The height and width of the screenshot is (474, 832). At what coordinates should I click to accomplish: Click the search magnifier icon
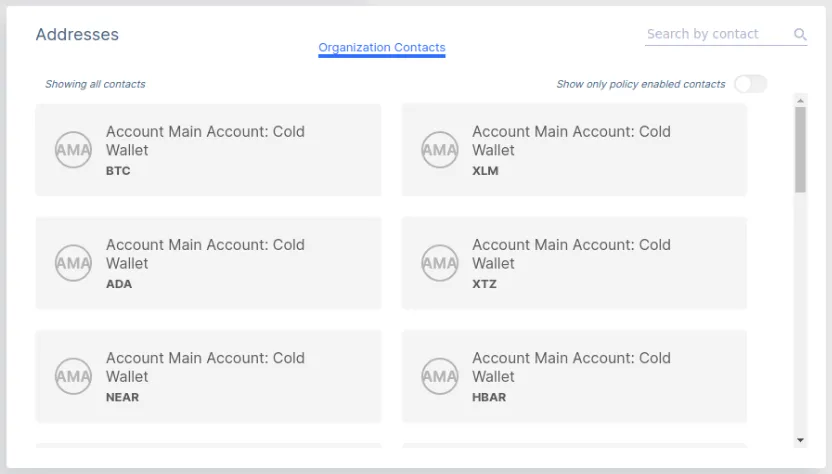point(800,35)
